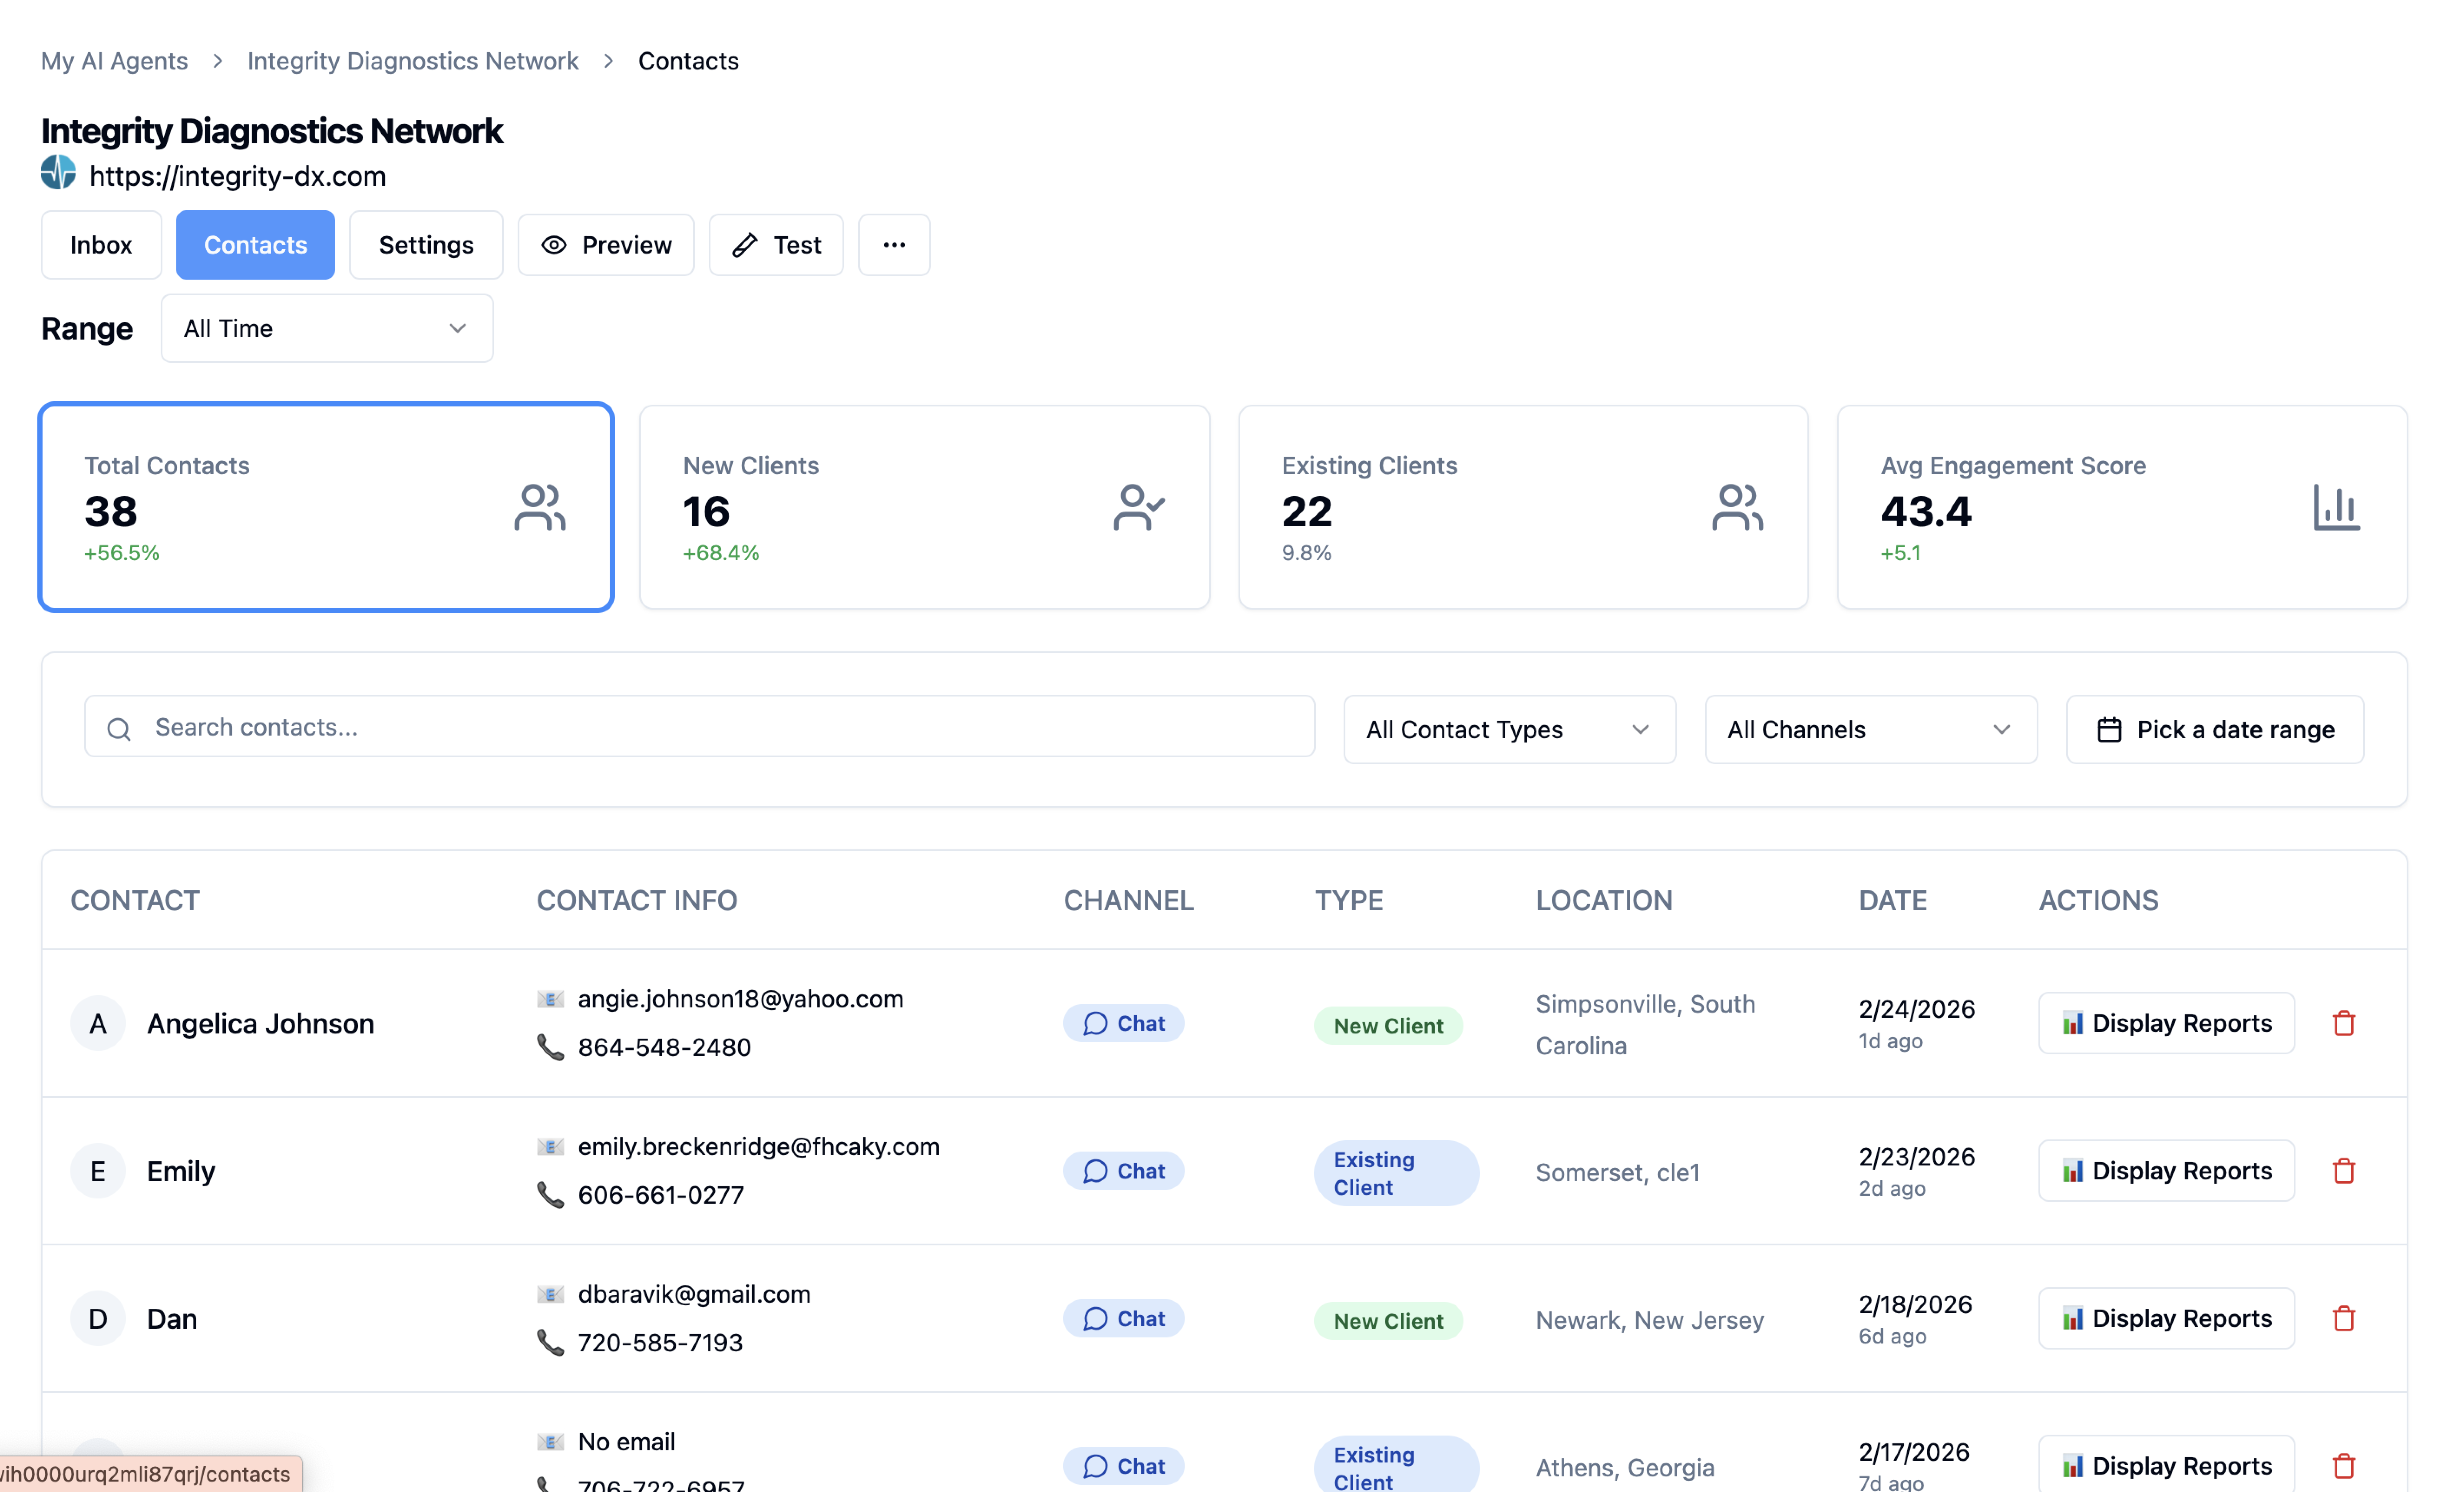Display Reports for Angelica Johnson

coord(2166,1023)
